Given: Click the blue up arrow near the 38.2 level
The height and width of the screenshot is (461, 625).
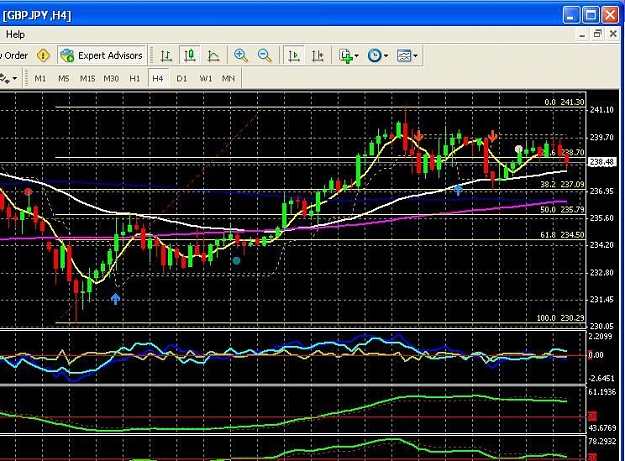Looking at the screenshot, I should [x=458, y=190].
